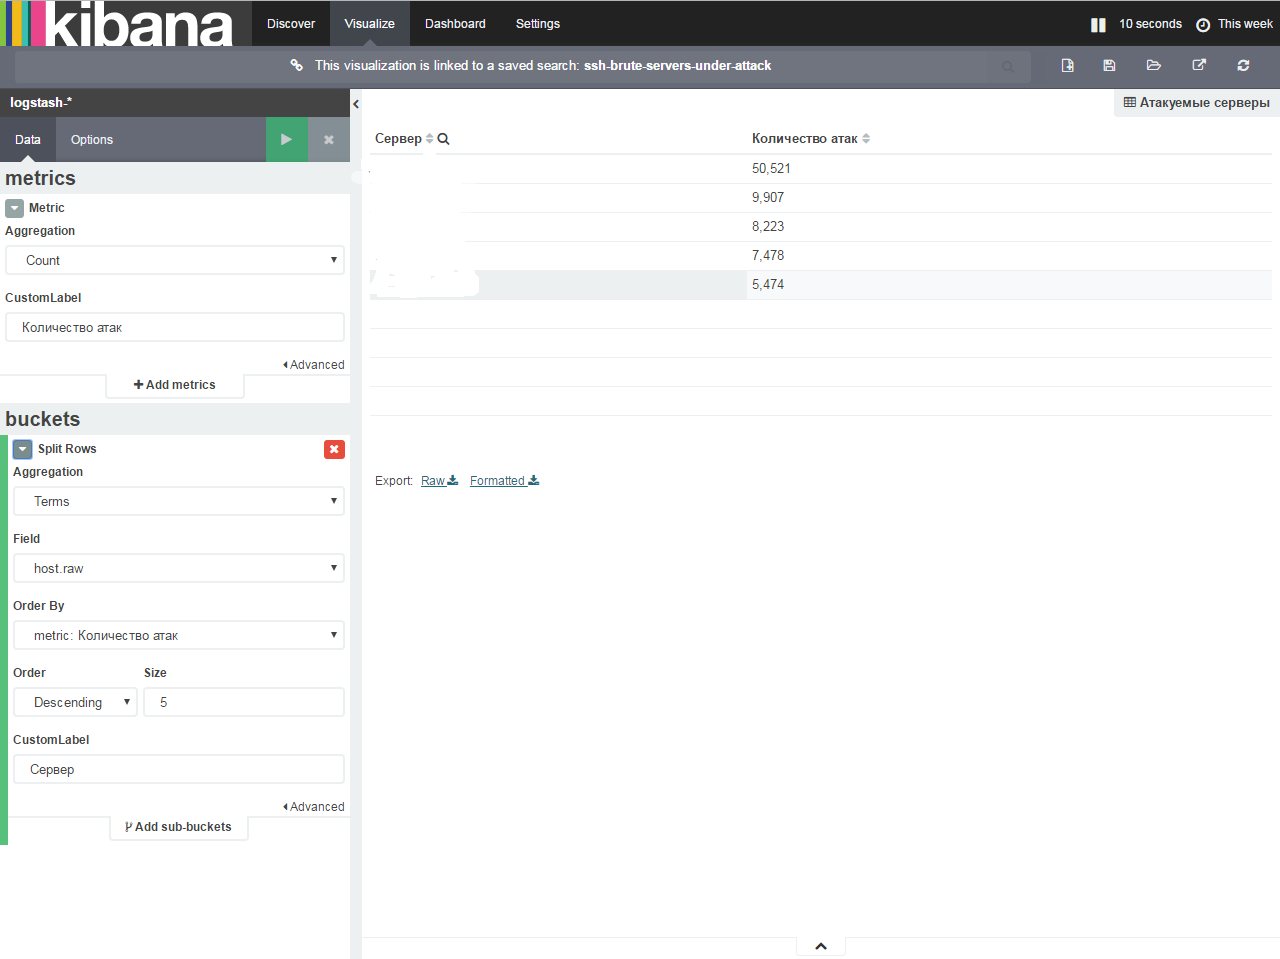Pause the auto-refresh with the pause icon
The width and height of the screenshot is (1280, 959).
coord(1098,24)
